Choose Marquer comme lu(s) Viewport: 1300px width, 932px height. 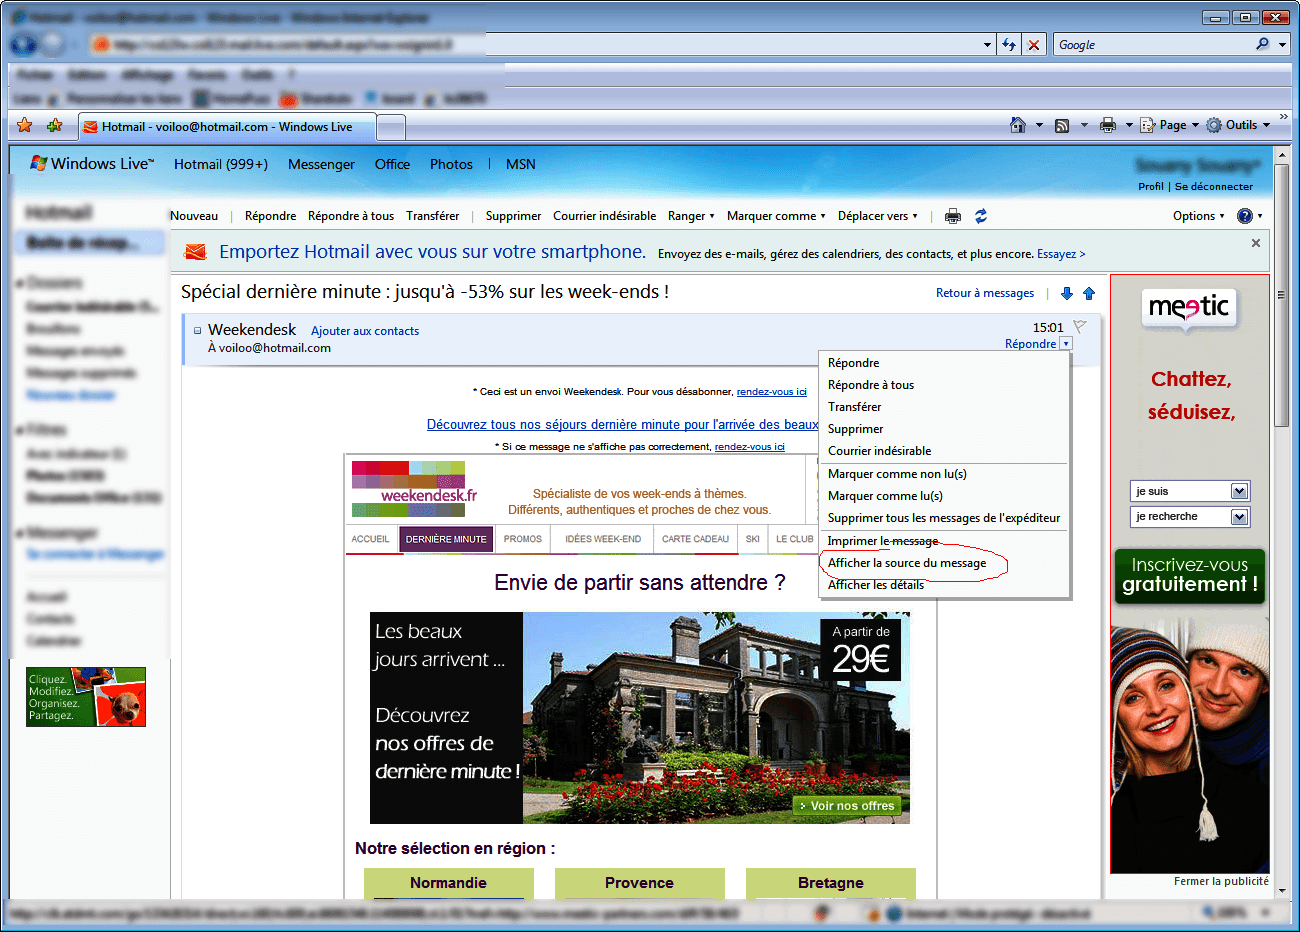[x=944, y=496]
